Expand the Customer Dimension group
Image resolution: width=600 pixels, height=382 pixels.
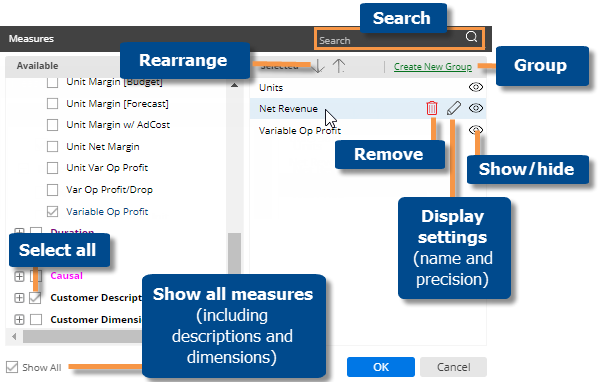click(x=19, y=319)
